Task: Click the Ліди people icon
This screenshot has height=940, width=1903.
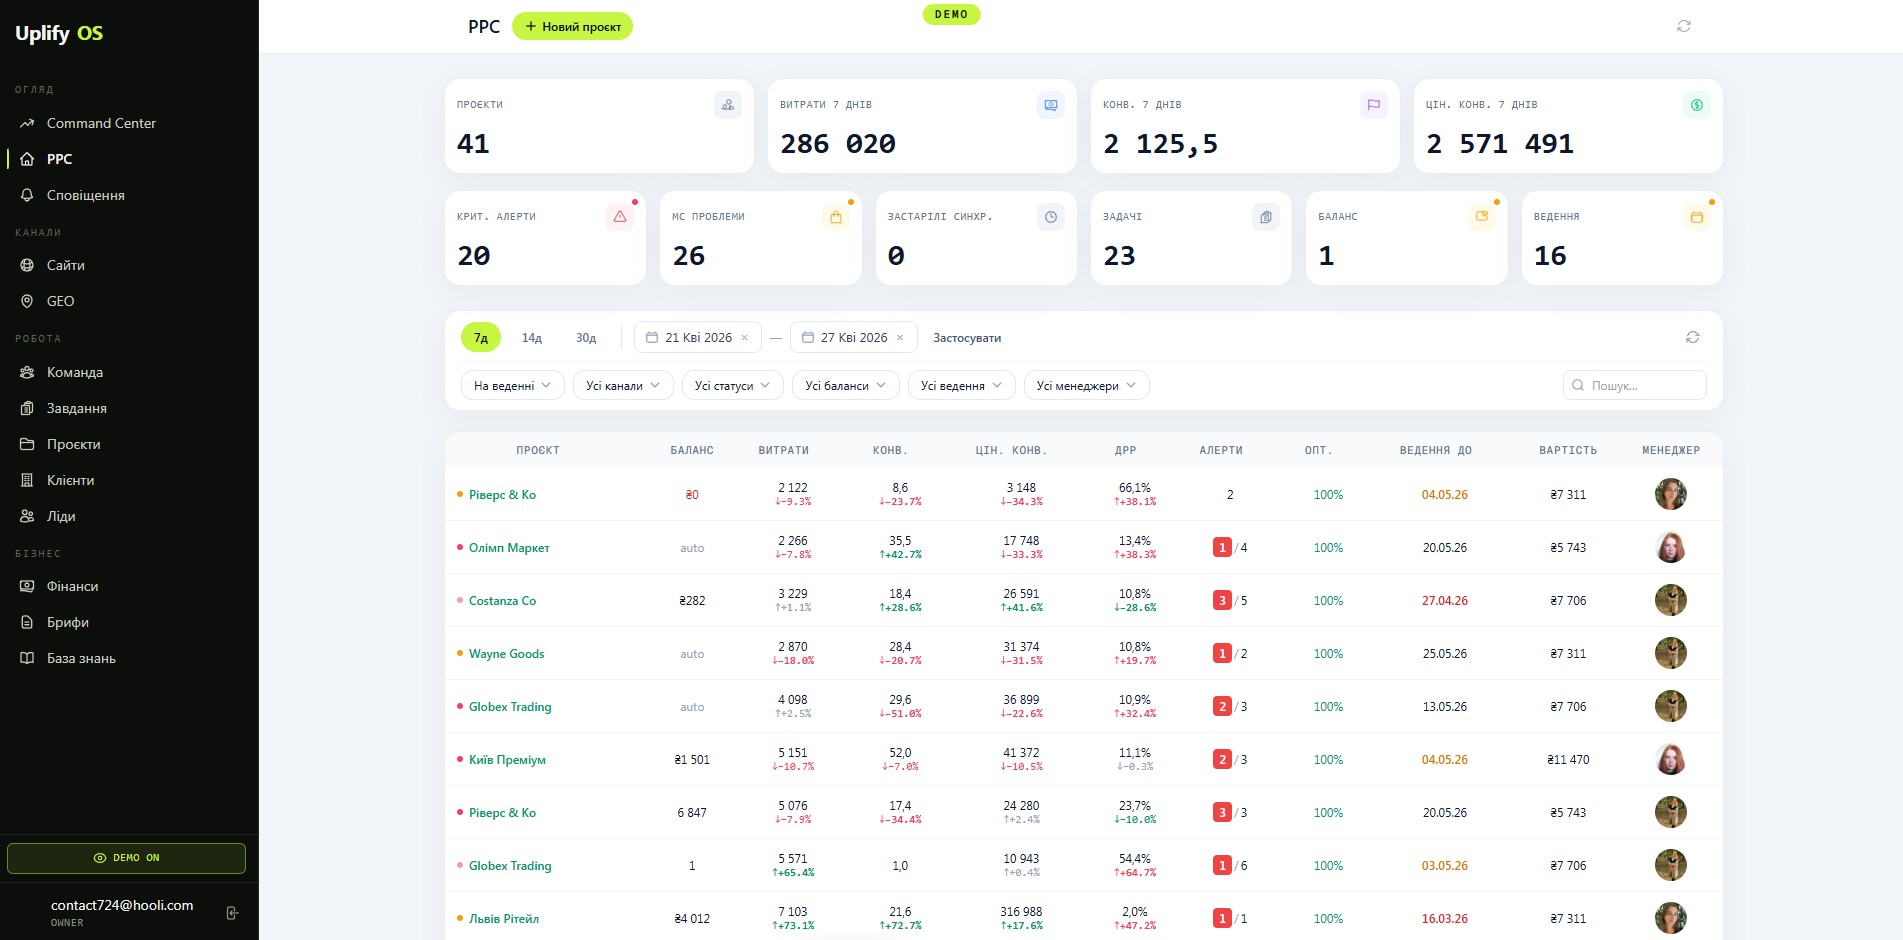Action: [27, 516]
